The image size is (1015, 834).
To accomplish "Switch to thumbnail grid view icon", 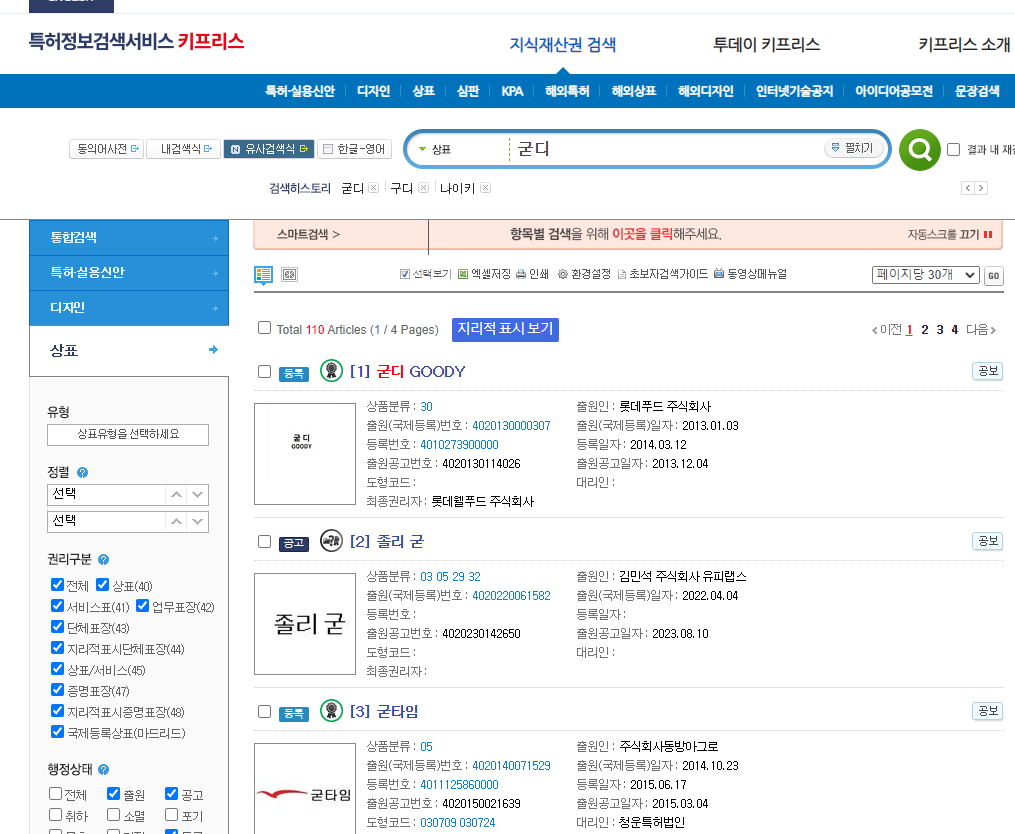I will coord(289,275).
